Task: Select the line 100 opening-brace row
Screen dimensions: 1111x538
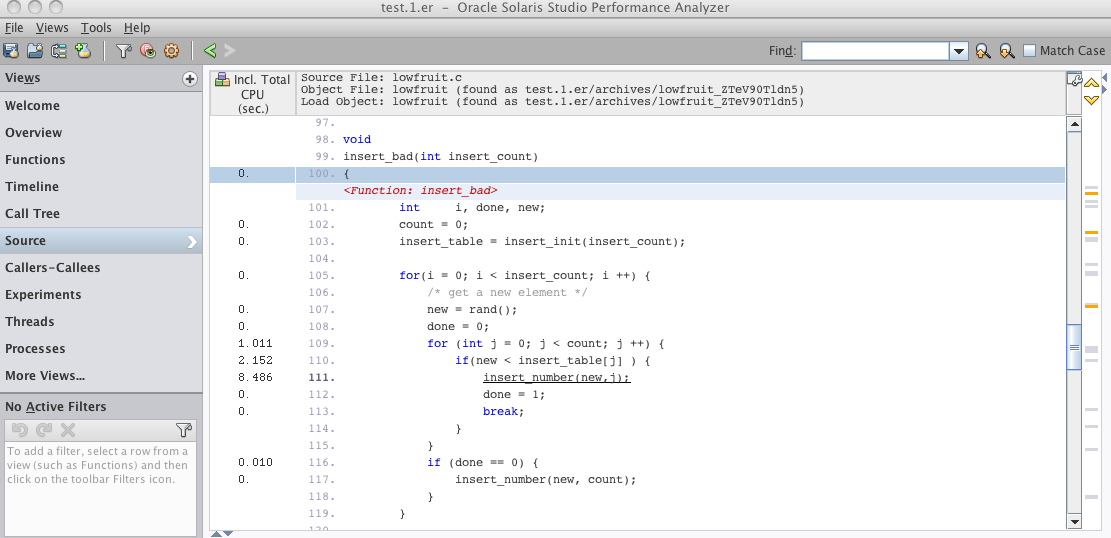Action: coord(637,174)
